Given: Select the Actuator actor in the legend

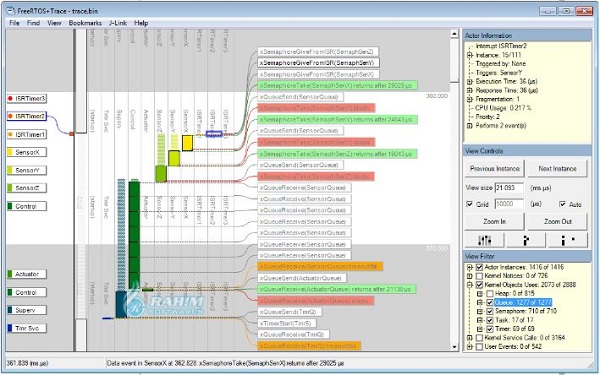Looking at the screenshot, I should point(27,274).
